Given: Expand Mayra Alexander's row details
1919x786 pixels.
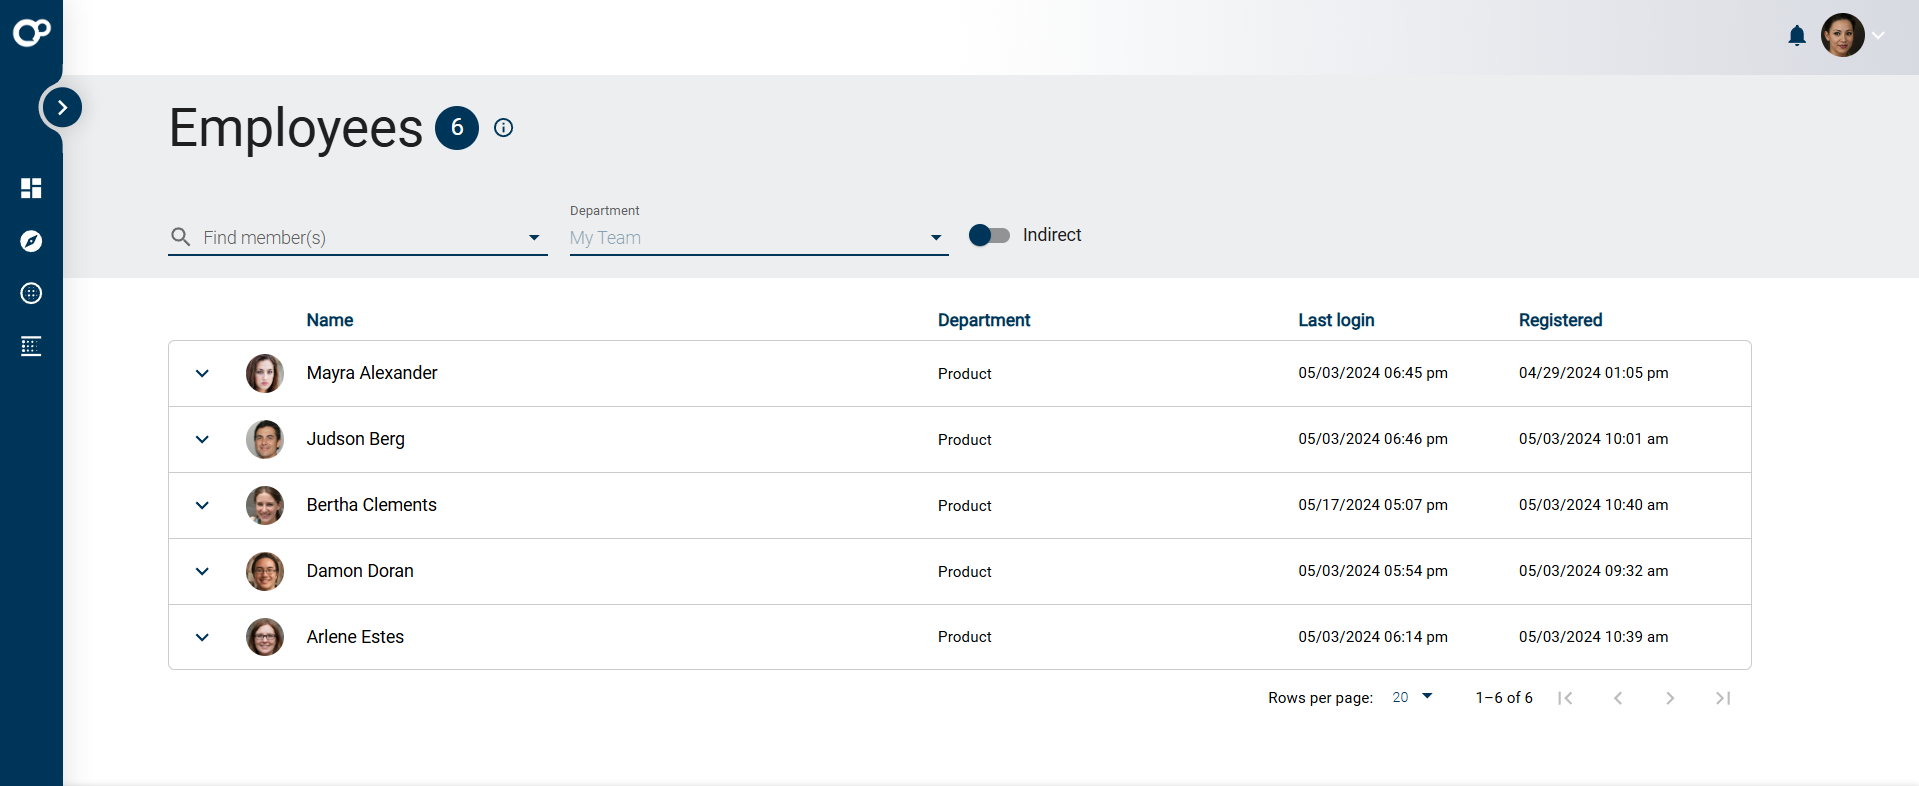Looking at the screenshot, I should [202, 373].
